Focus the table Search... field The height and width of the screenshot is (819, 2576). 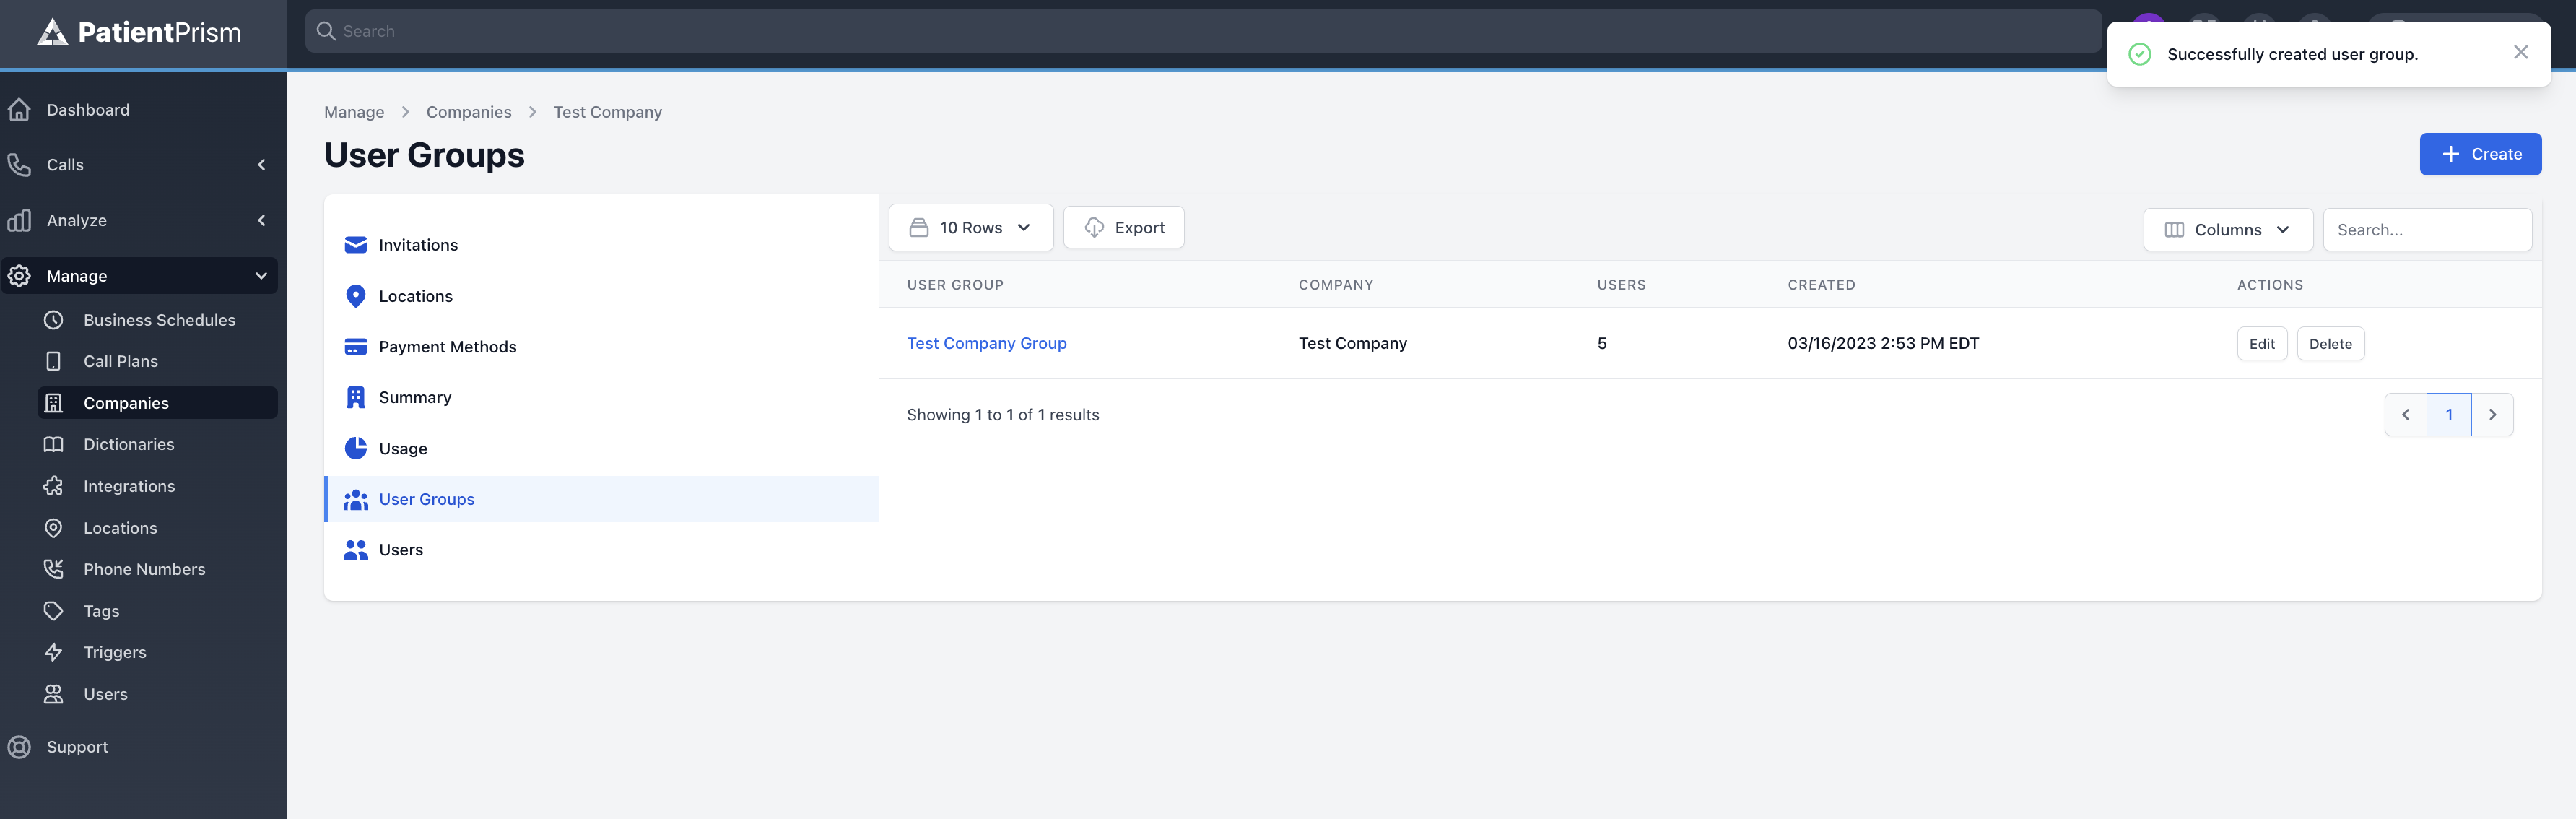(2427, 230)
